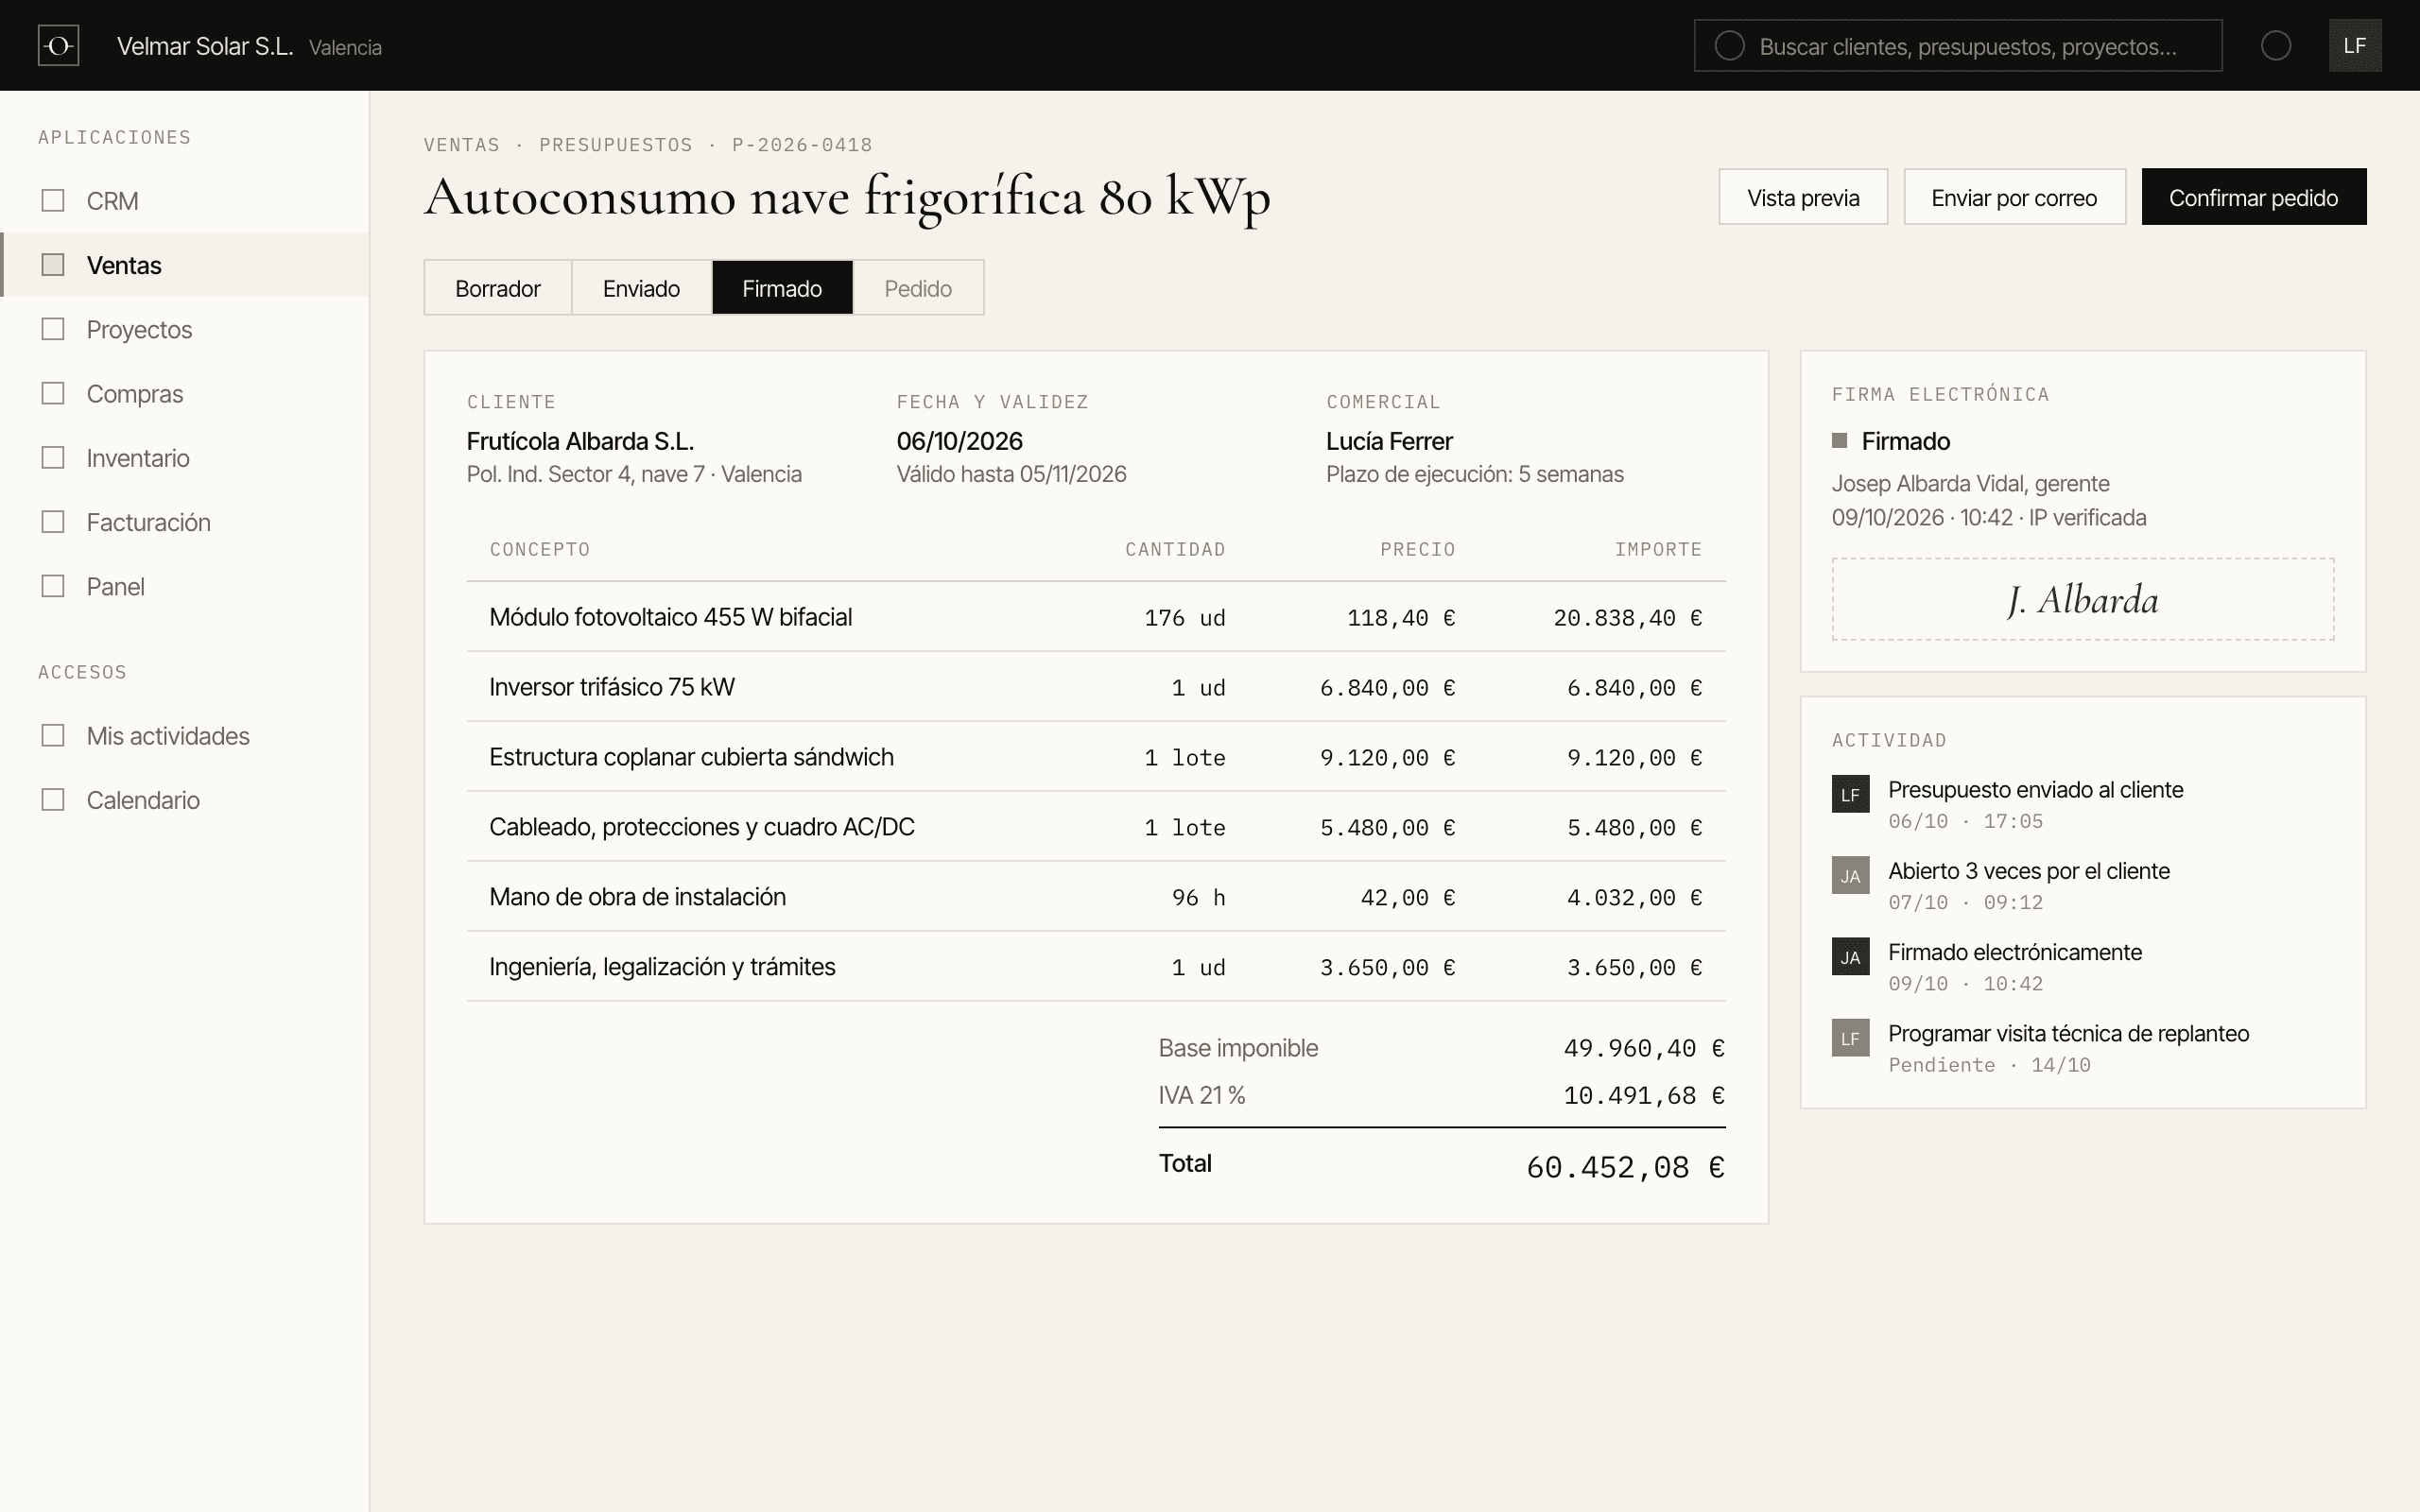Click the Compras sidebar icon
The height and width of the screenshot is (1512, 2420).
coord(53,393)
